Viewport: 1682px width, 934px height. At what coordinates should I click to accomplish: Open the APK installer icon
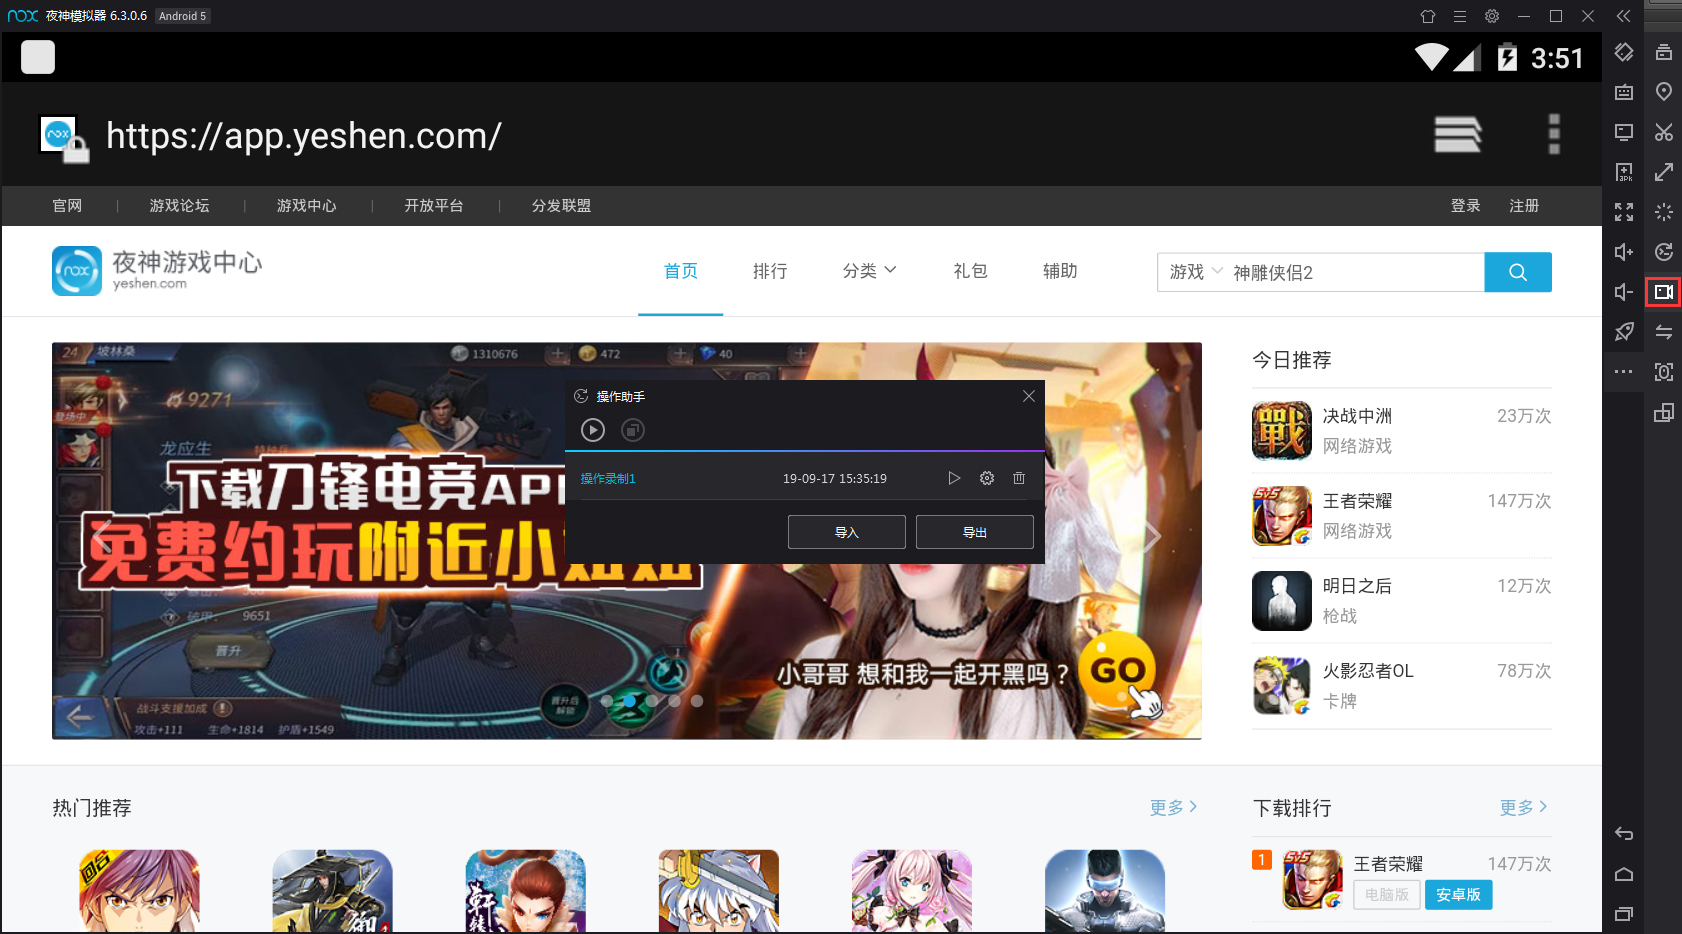point(1624,172)
